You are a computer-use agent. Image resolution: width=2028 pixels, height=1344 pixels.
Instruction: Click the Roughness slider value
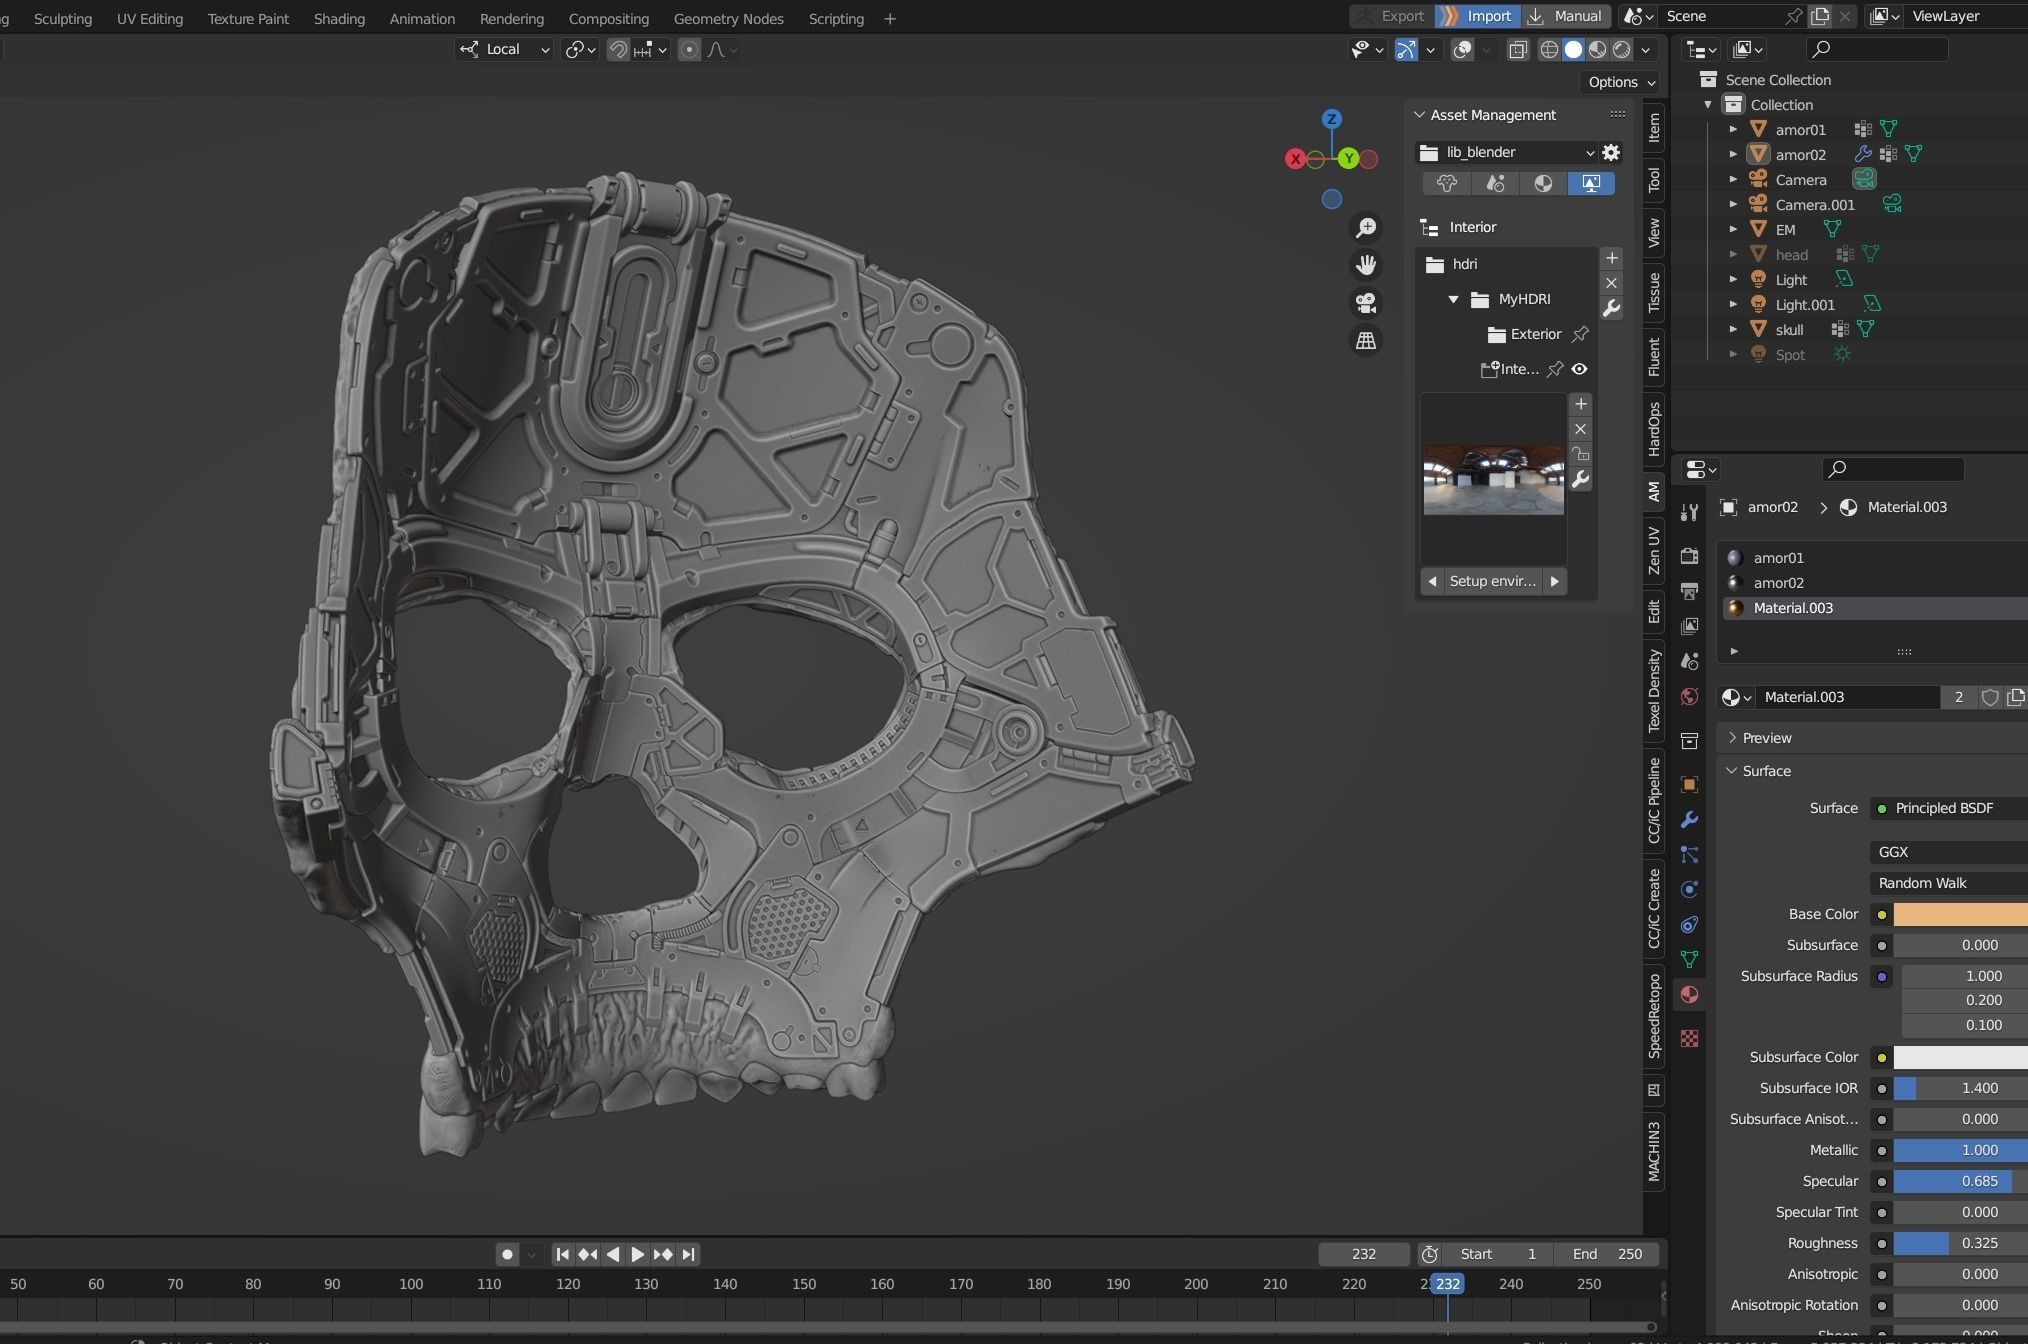coord(1960,1243)
